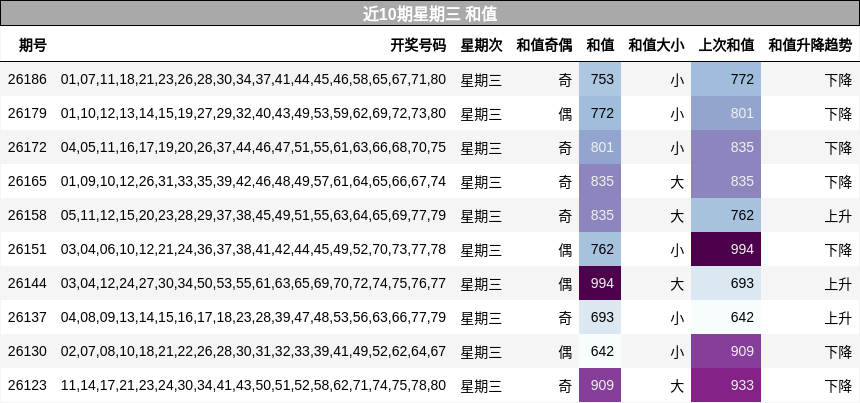This screenshot has height=403, width=860.
Task: Click 上次和值 cell 772 in row 26186
Action: (726, 80)
